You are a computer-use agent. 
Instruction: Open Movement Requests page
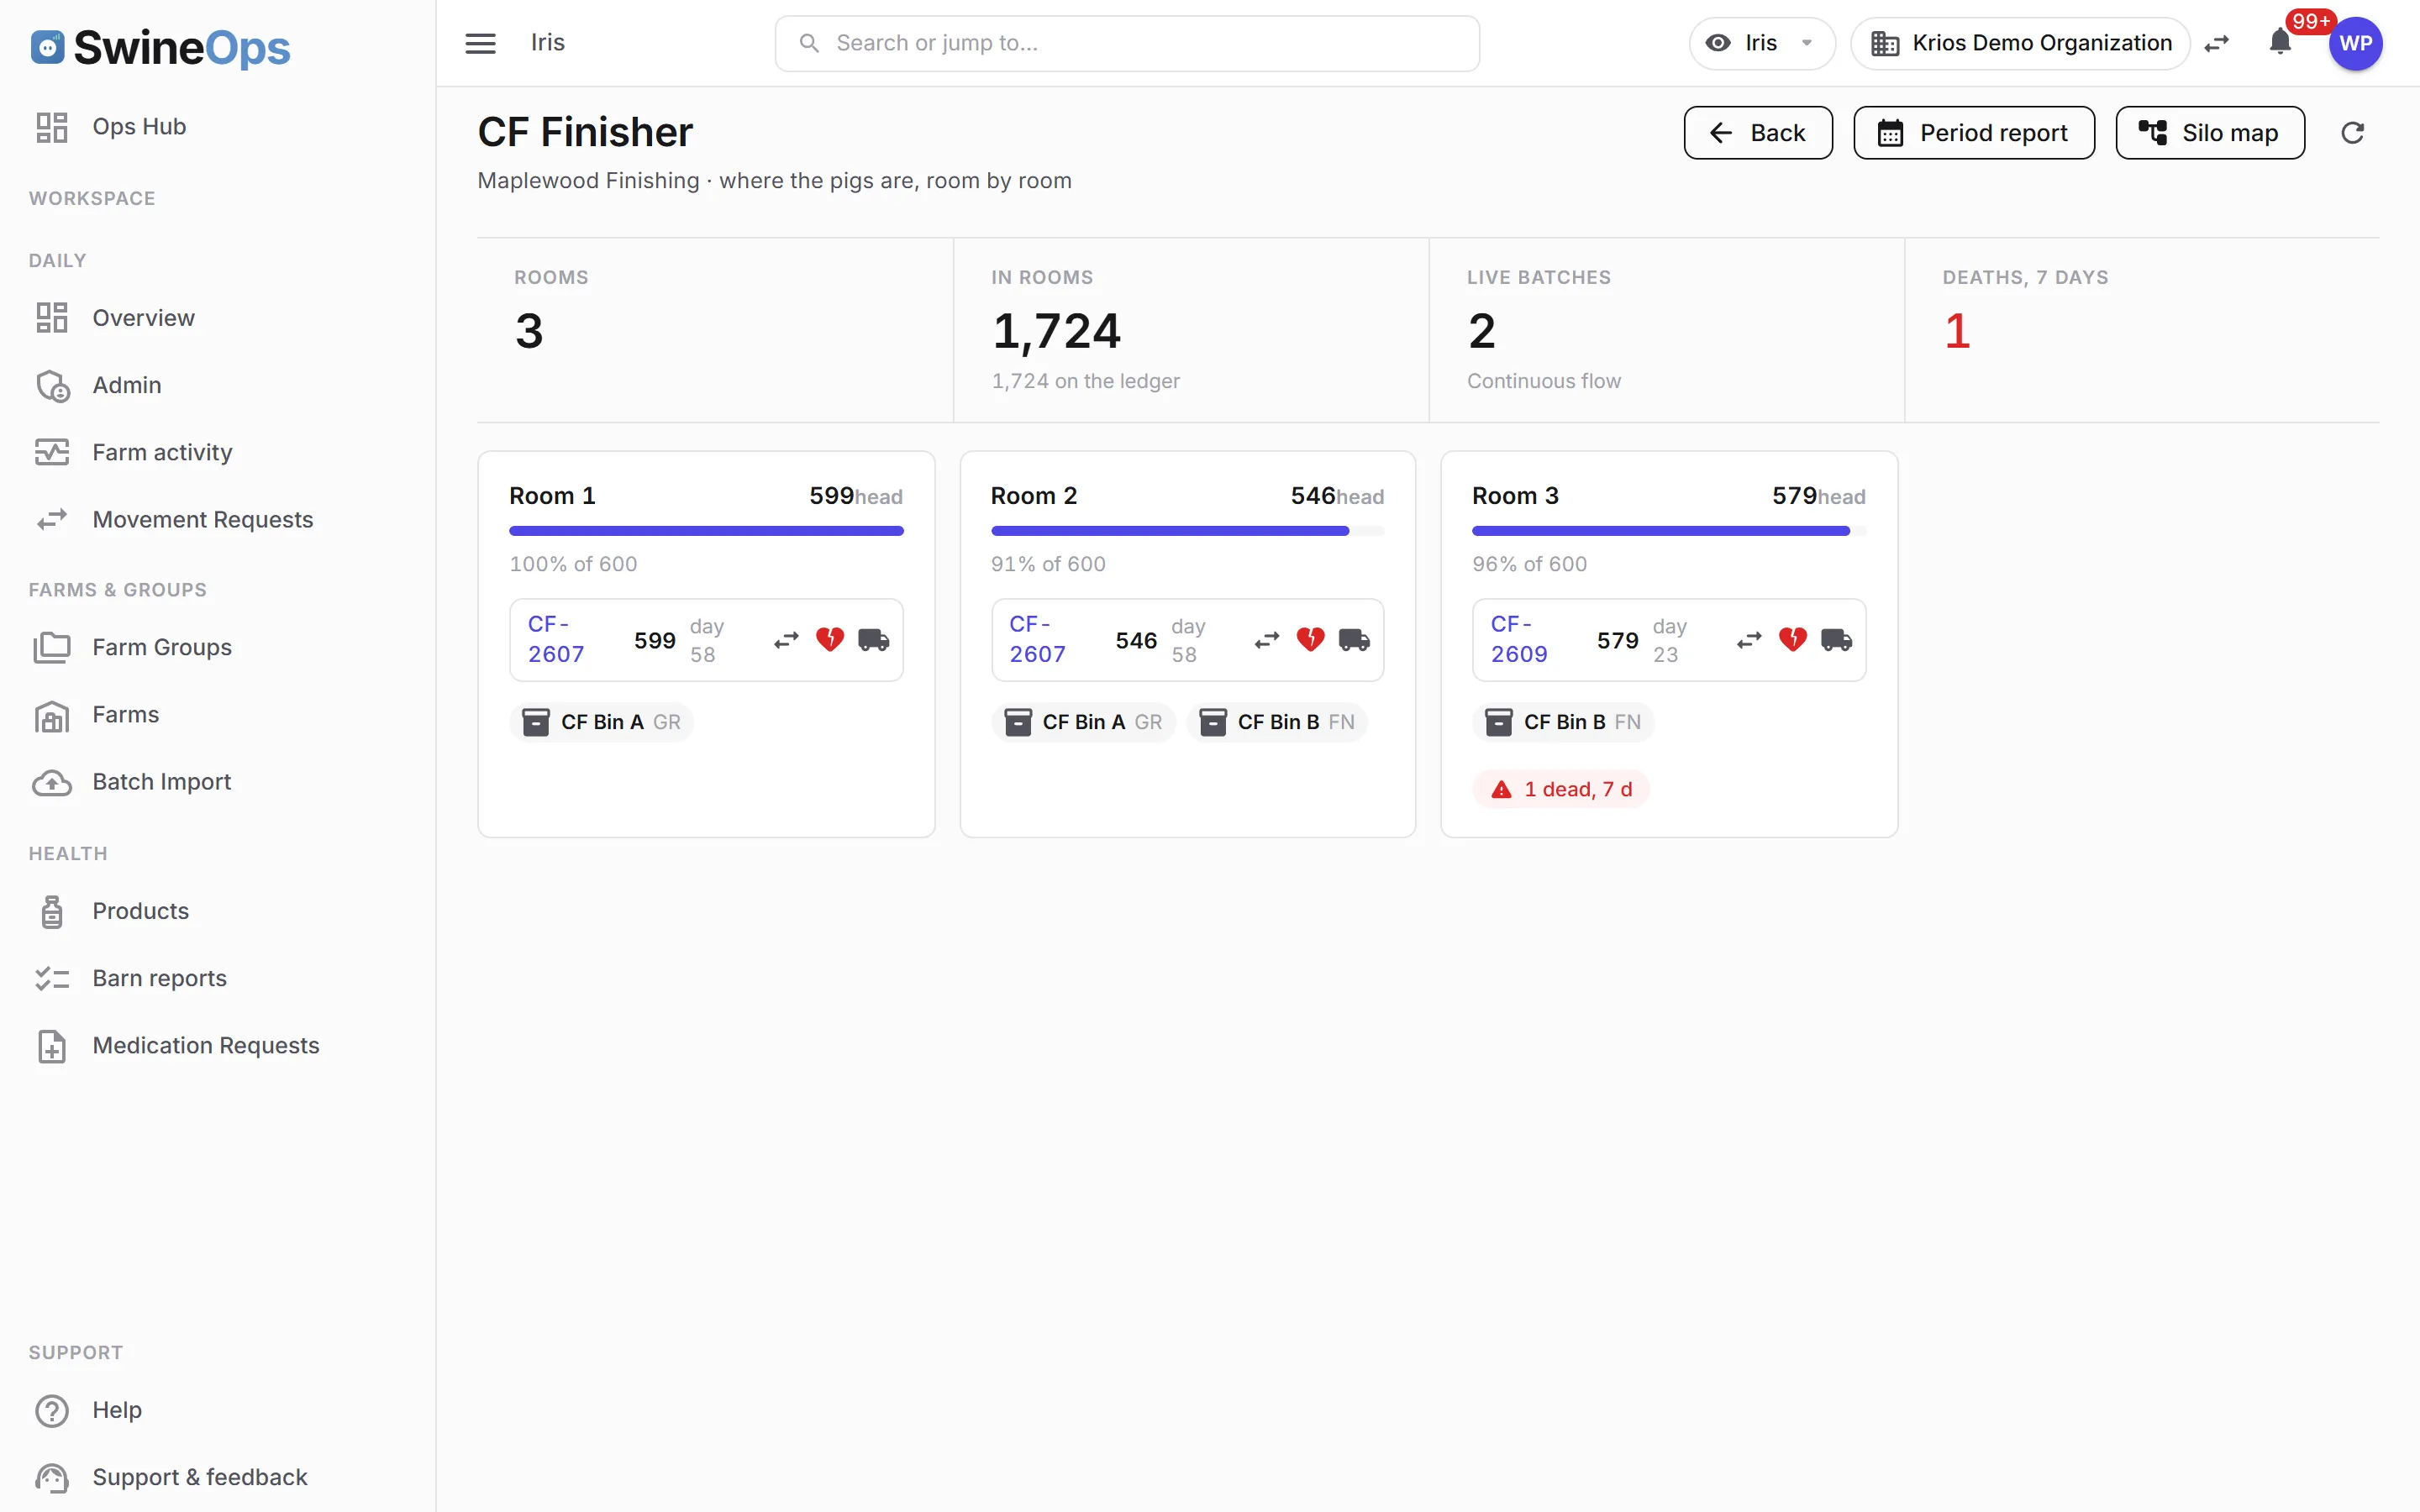217,519
